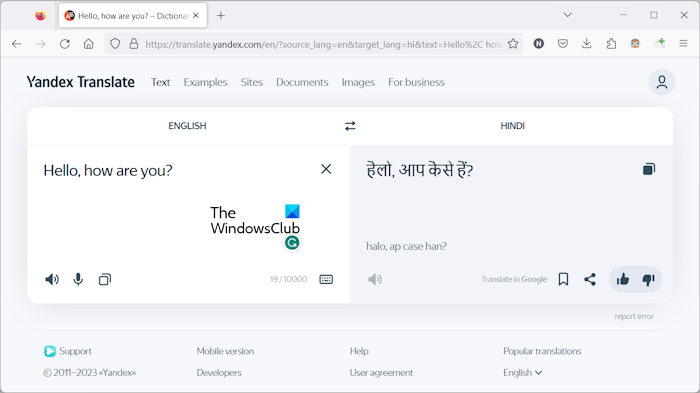Open Popular translations link

pyautogui.click(x=542, y=351)
